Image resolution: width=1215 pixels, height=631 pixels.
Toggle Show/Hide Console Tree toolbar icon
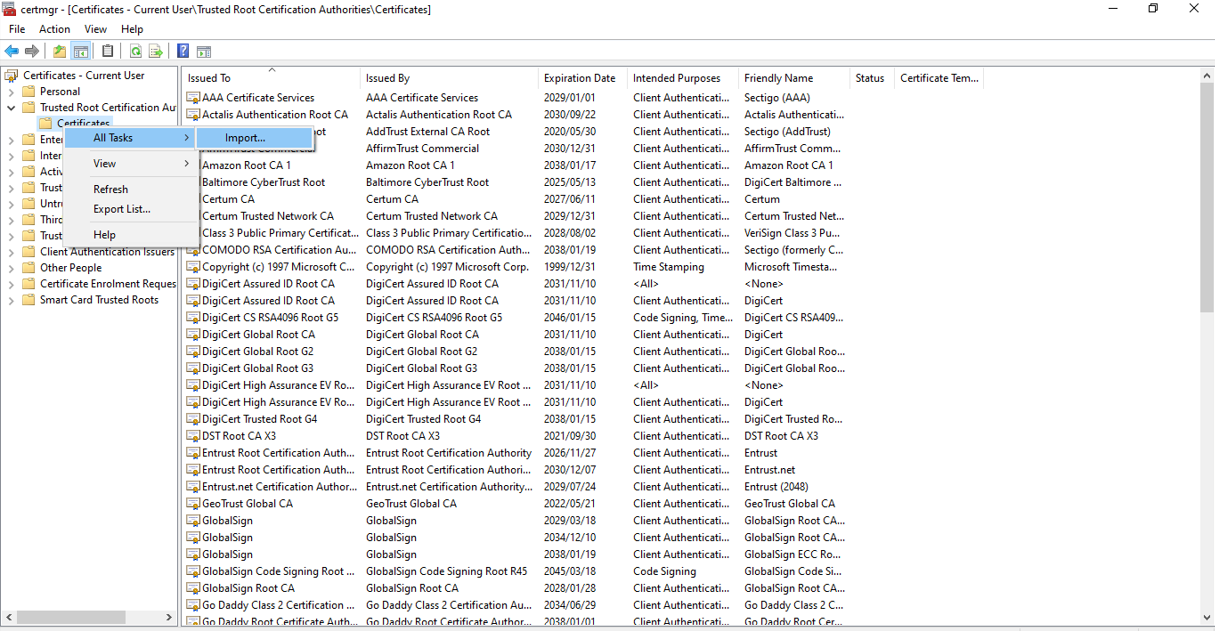[81, 51]
